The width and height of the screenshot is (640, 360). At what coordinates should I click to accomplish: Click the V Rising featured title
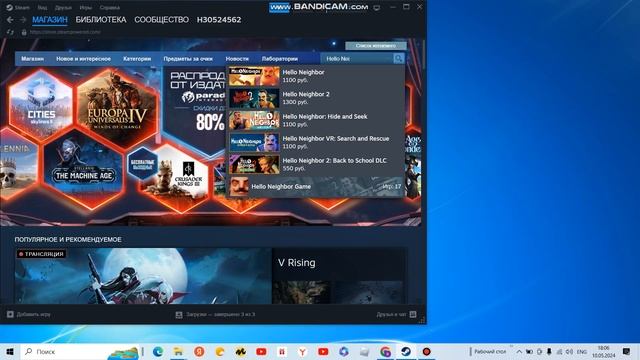[x=297, y=262]
